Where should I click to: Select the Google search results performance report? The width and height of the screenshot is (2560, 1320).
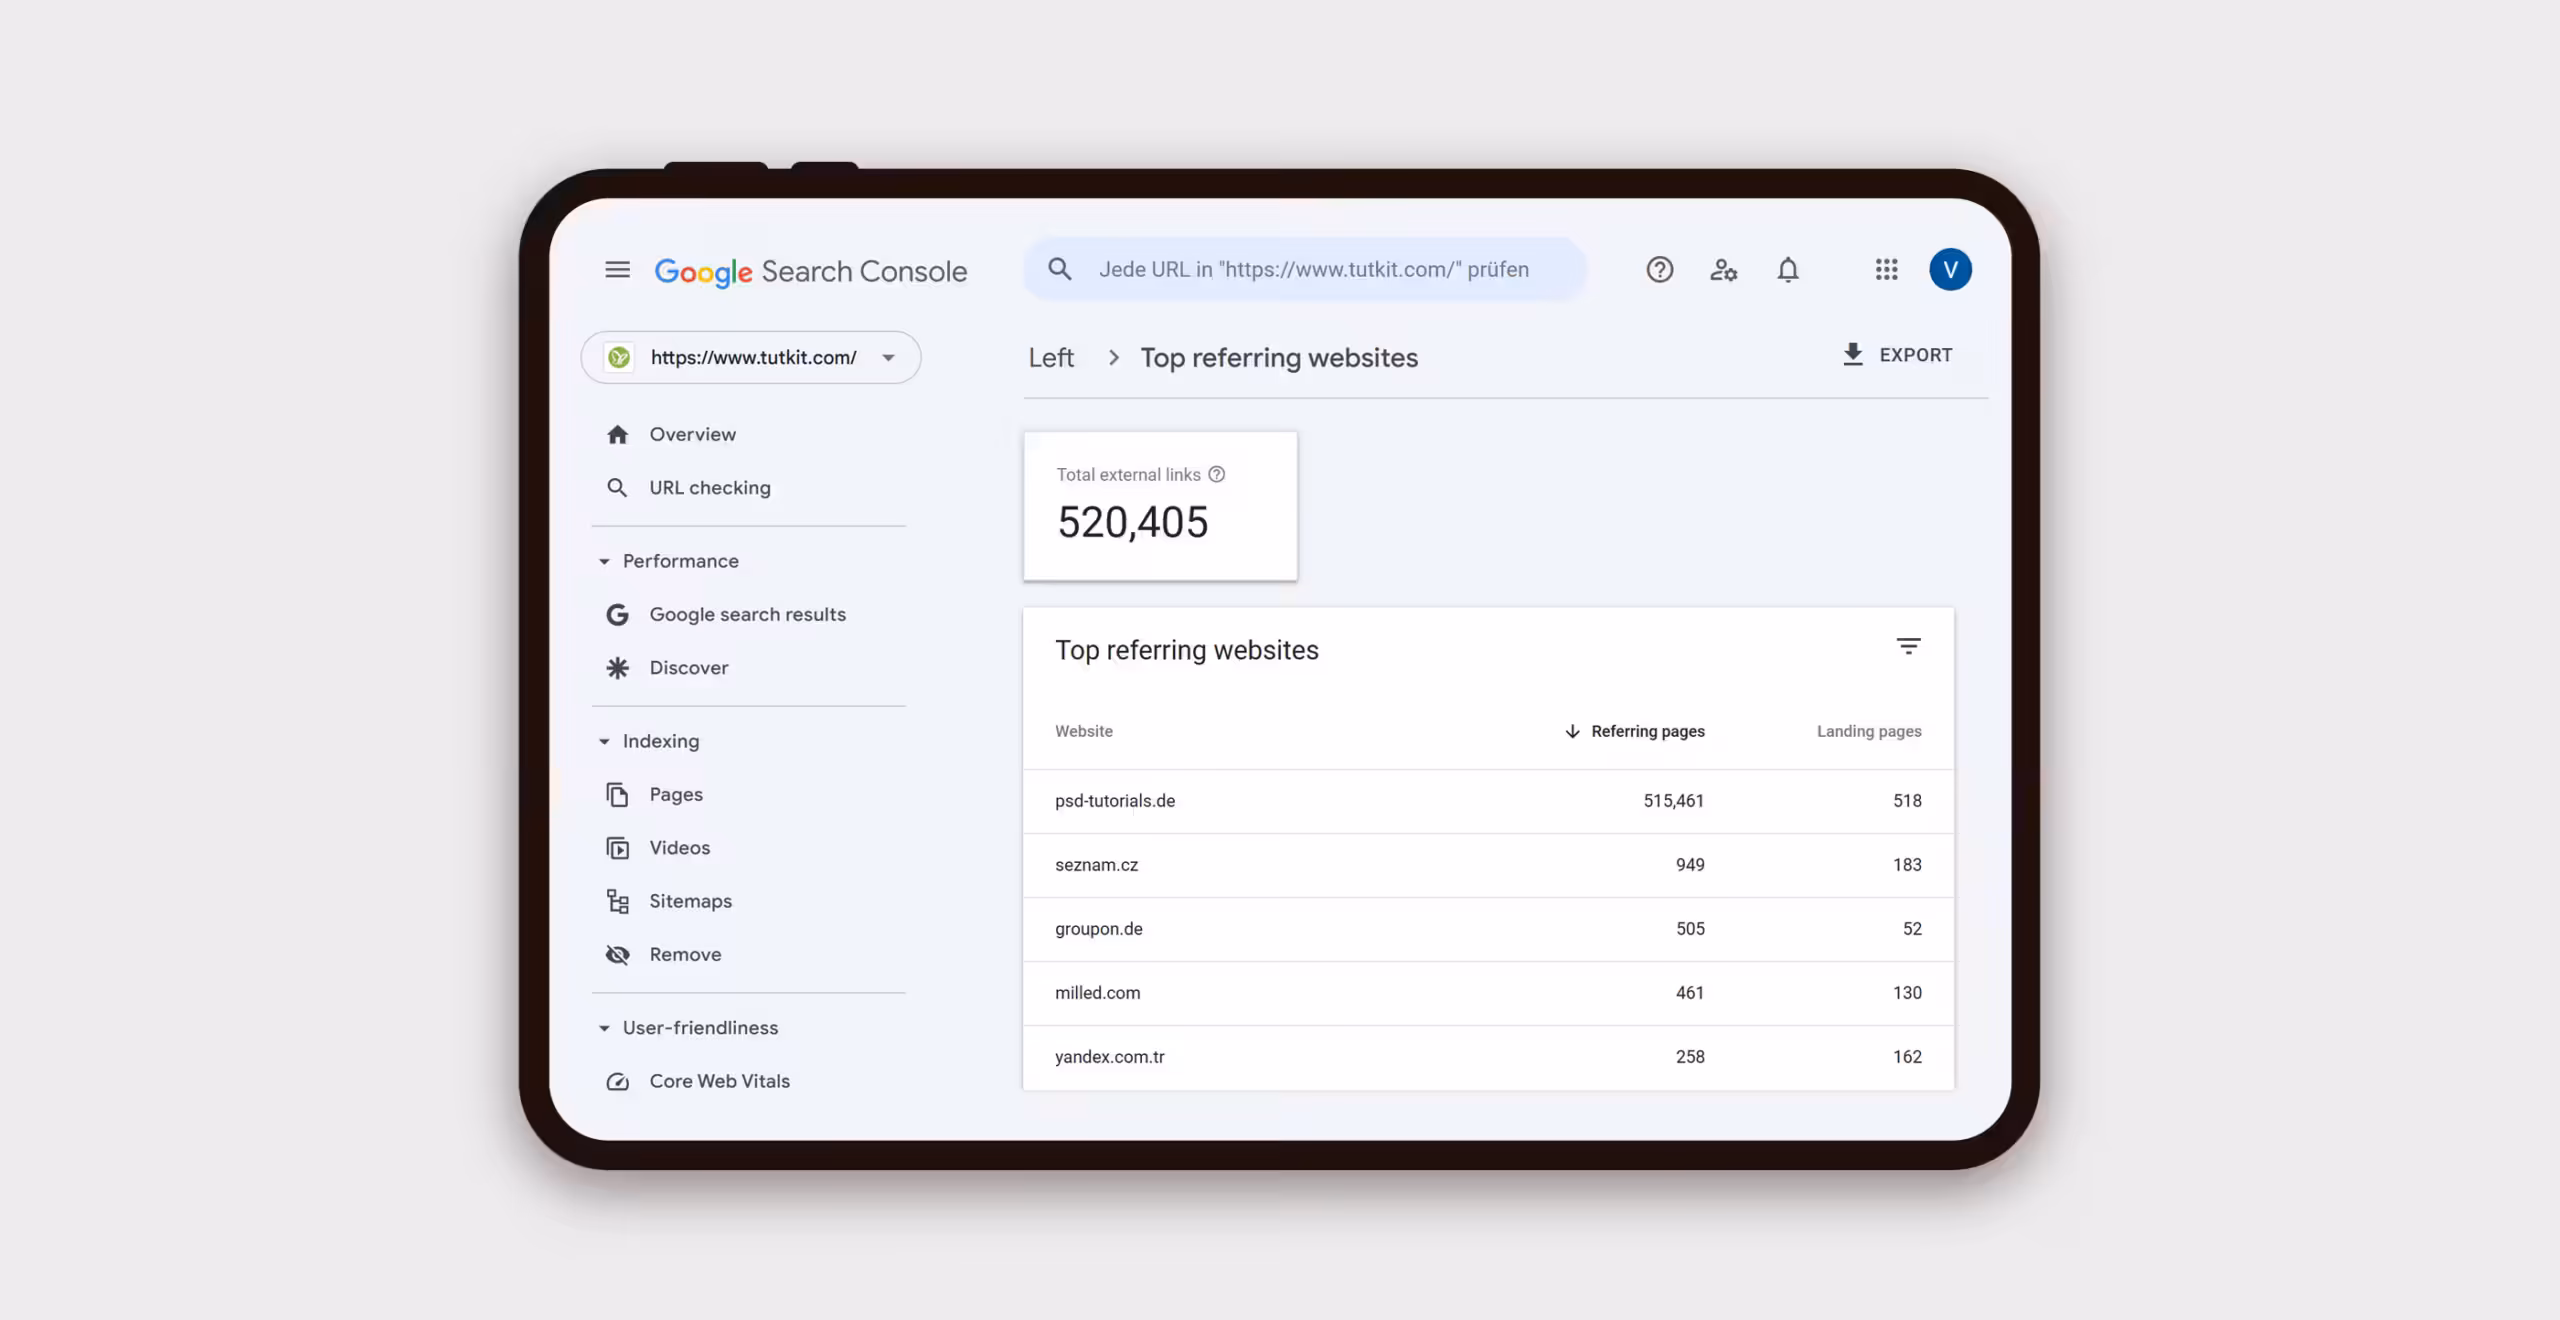747,614
